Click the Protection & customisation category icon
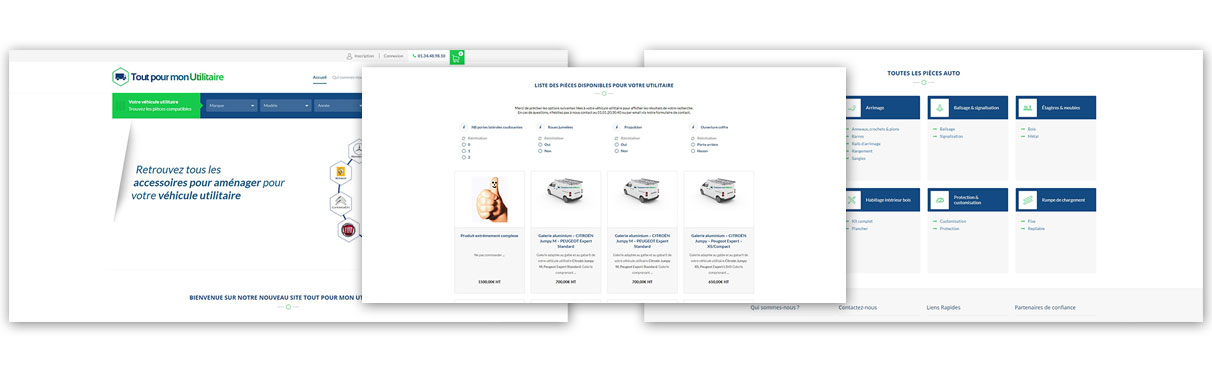This screenshot has height=375, width=1212. pos(939,200)
